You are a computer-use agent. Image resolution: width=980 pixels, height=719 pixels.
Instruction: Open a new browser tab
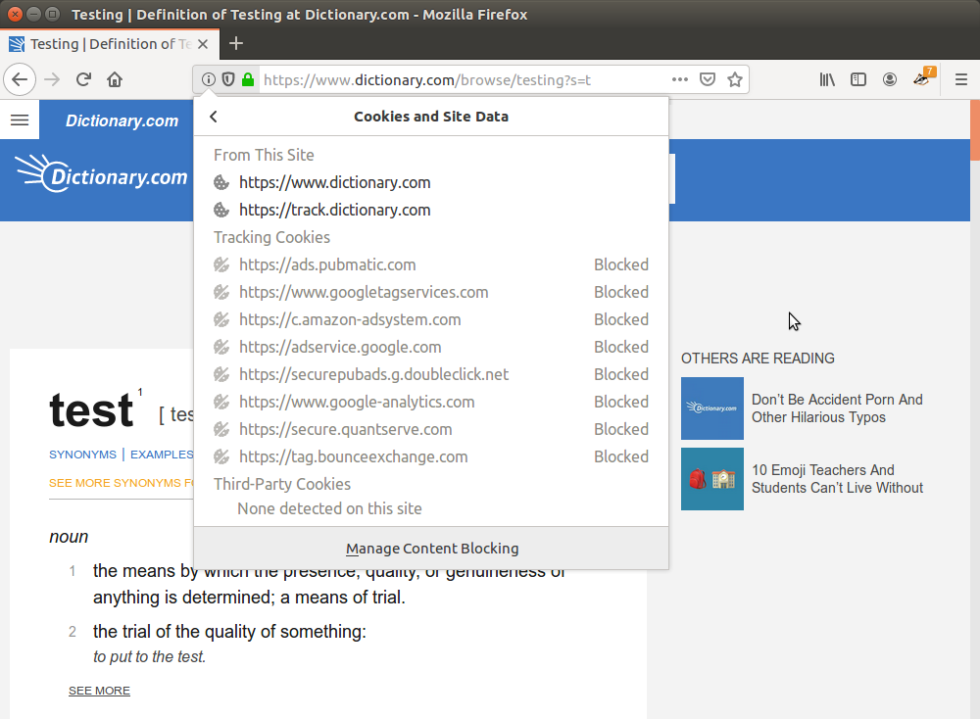pos(236,43)
